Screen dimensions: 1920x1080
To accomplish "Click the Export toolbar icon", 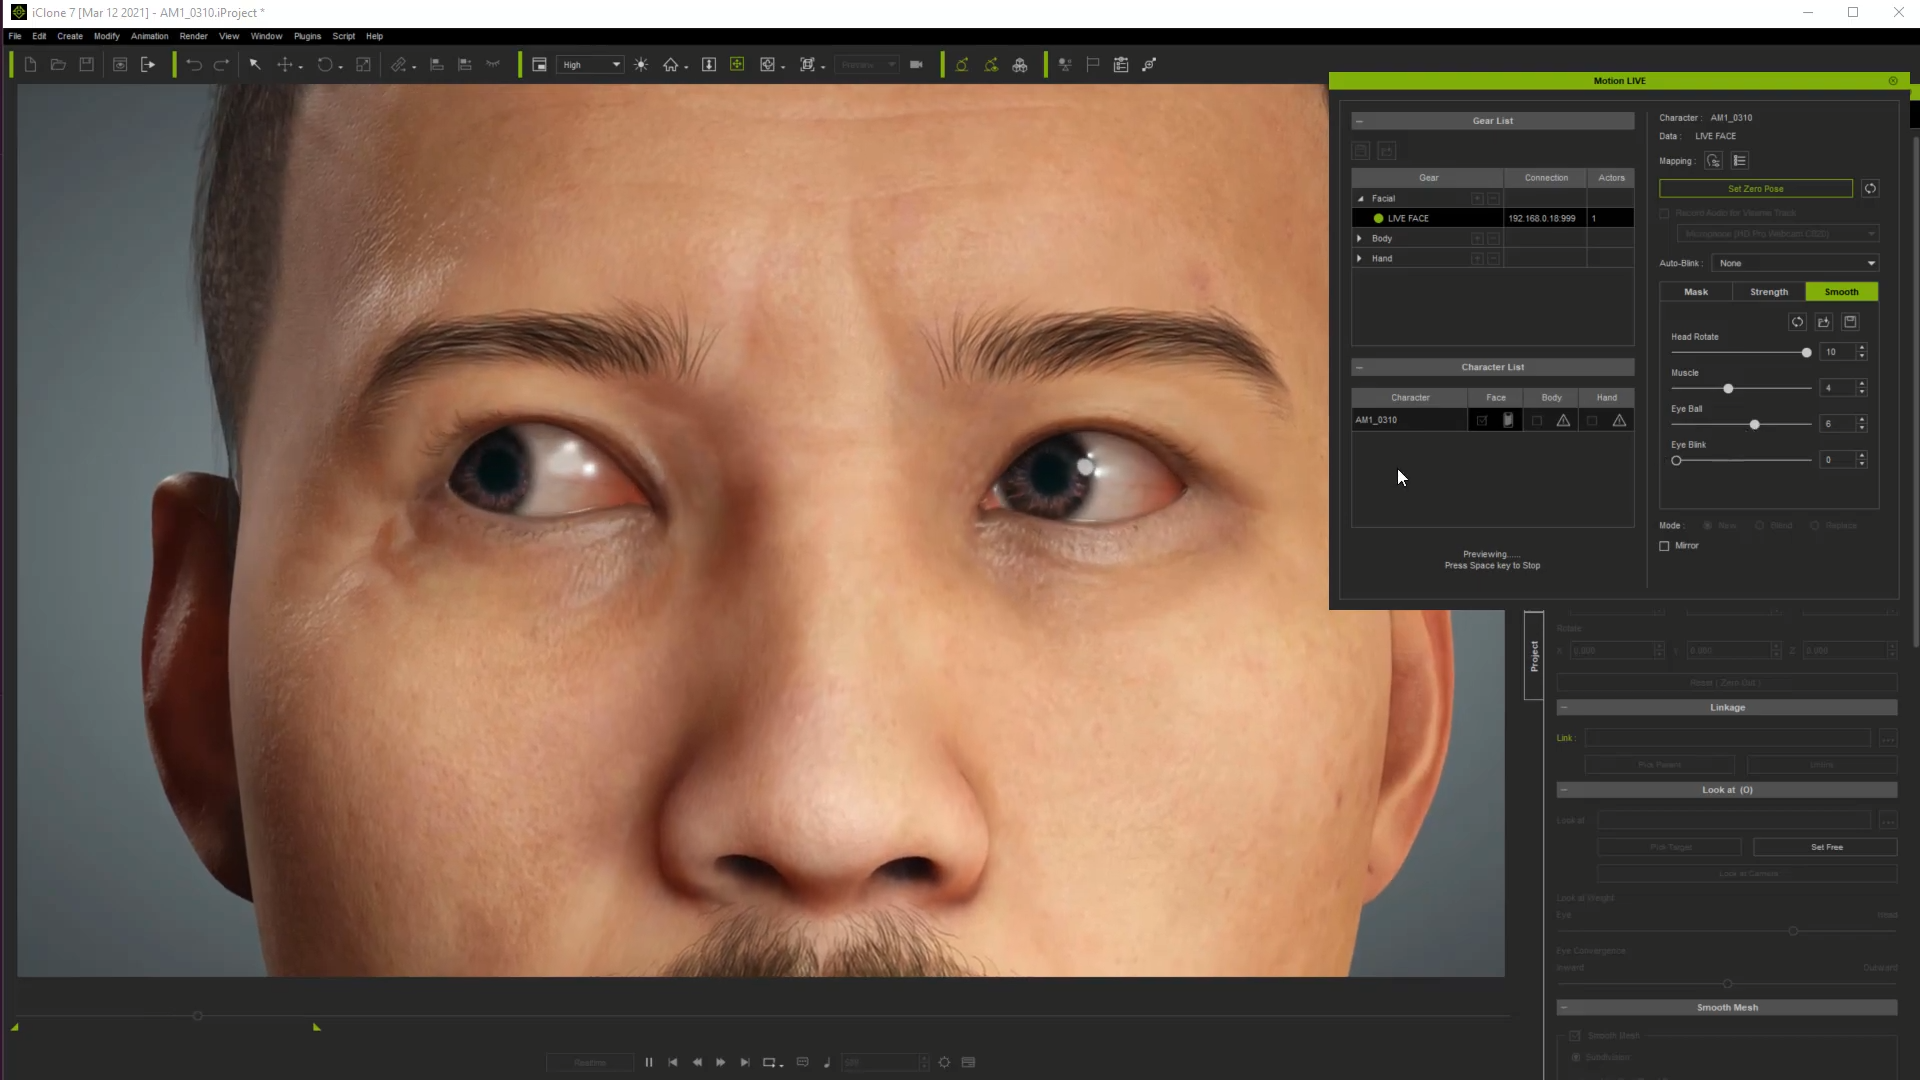I will pos(148,65).
